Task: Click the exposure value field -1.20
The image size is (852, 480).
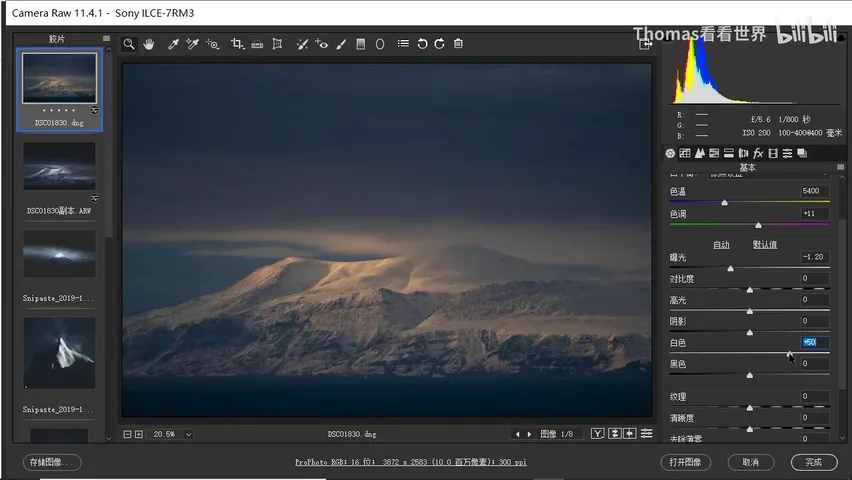Action: (x=814, y=257)
